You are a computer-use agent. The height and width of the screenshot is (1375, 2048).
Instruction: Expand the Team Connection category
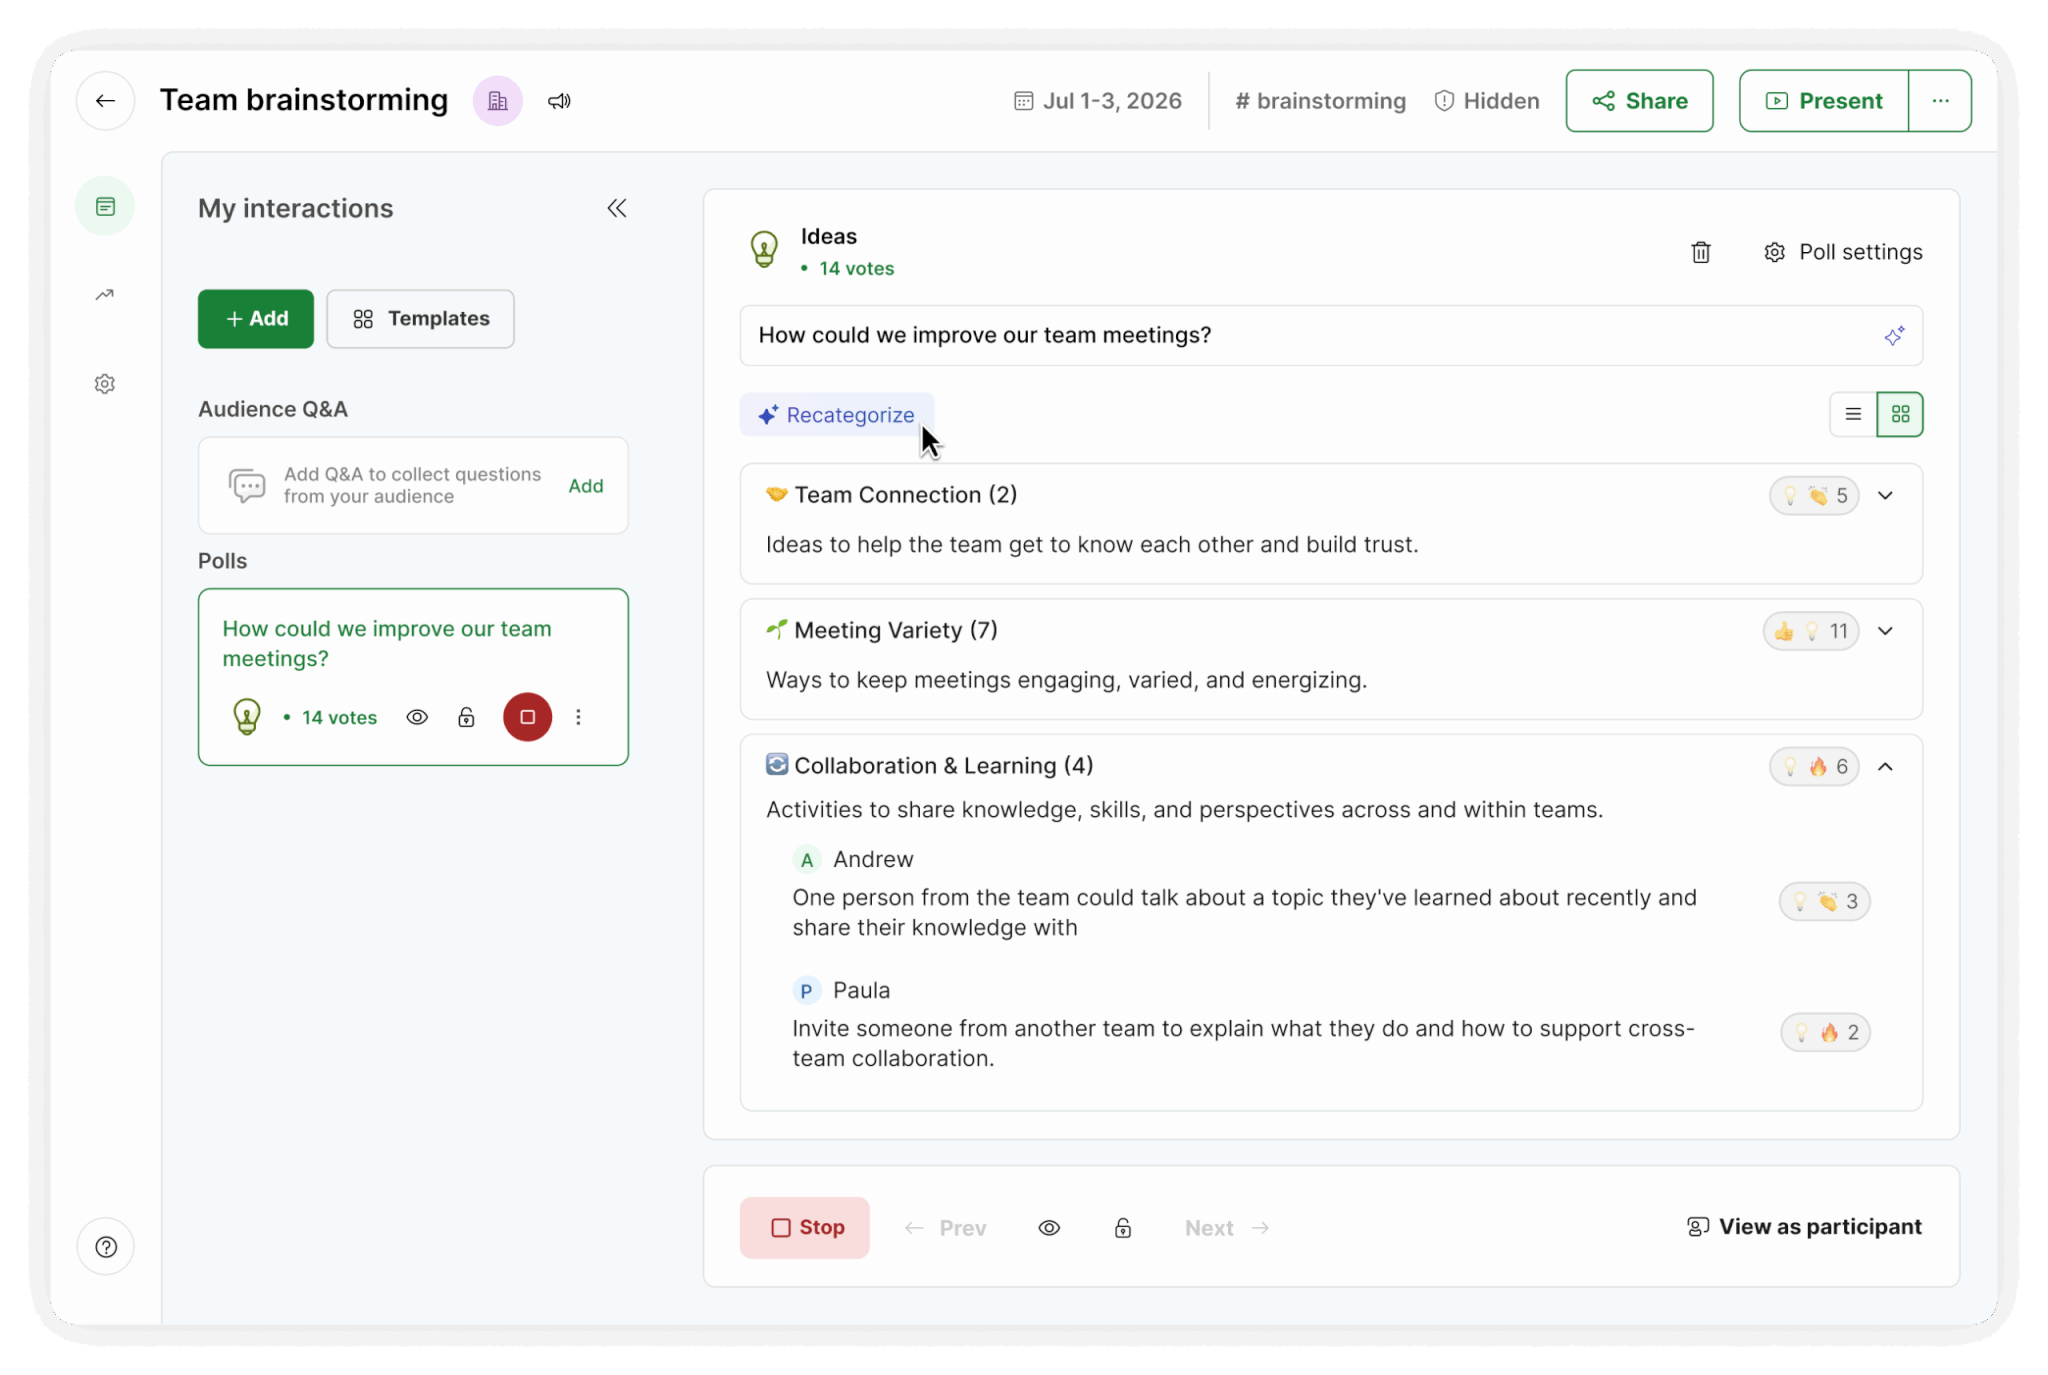point(1885,496)
